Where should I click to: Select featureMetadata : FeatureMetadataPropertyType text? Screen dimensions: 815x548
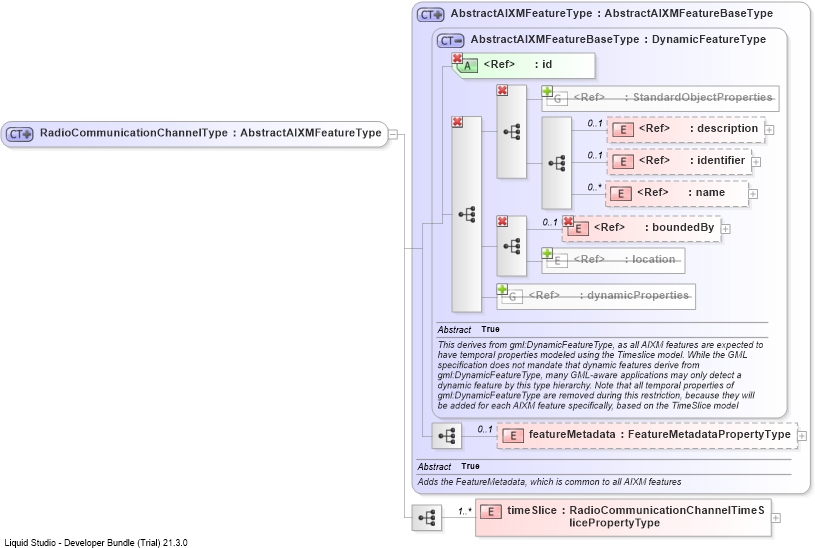pyautogui.click(x=660, y=435)
